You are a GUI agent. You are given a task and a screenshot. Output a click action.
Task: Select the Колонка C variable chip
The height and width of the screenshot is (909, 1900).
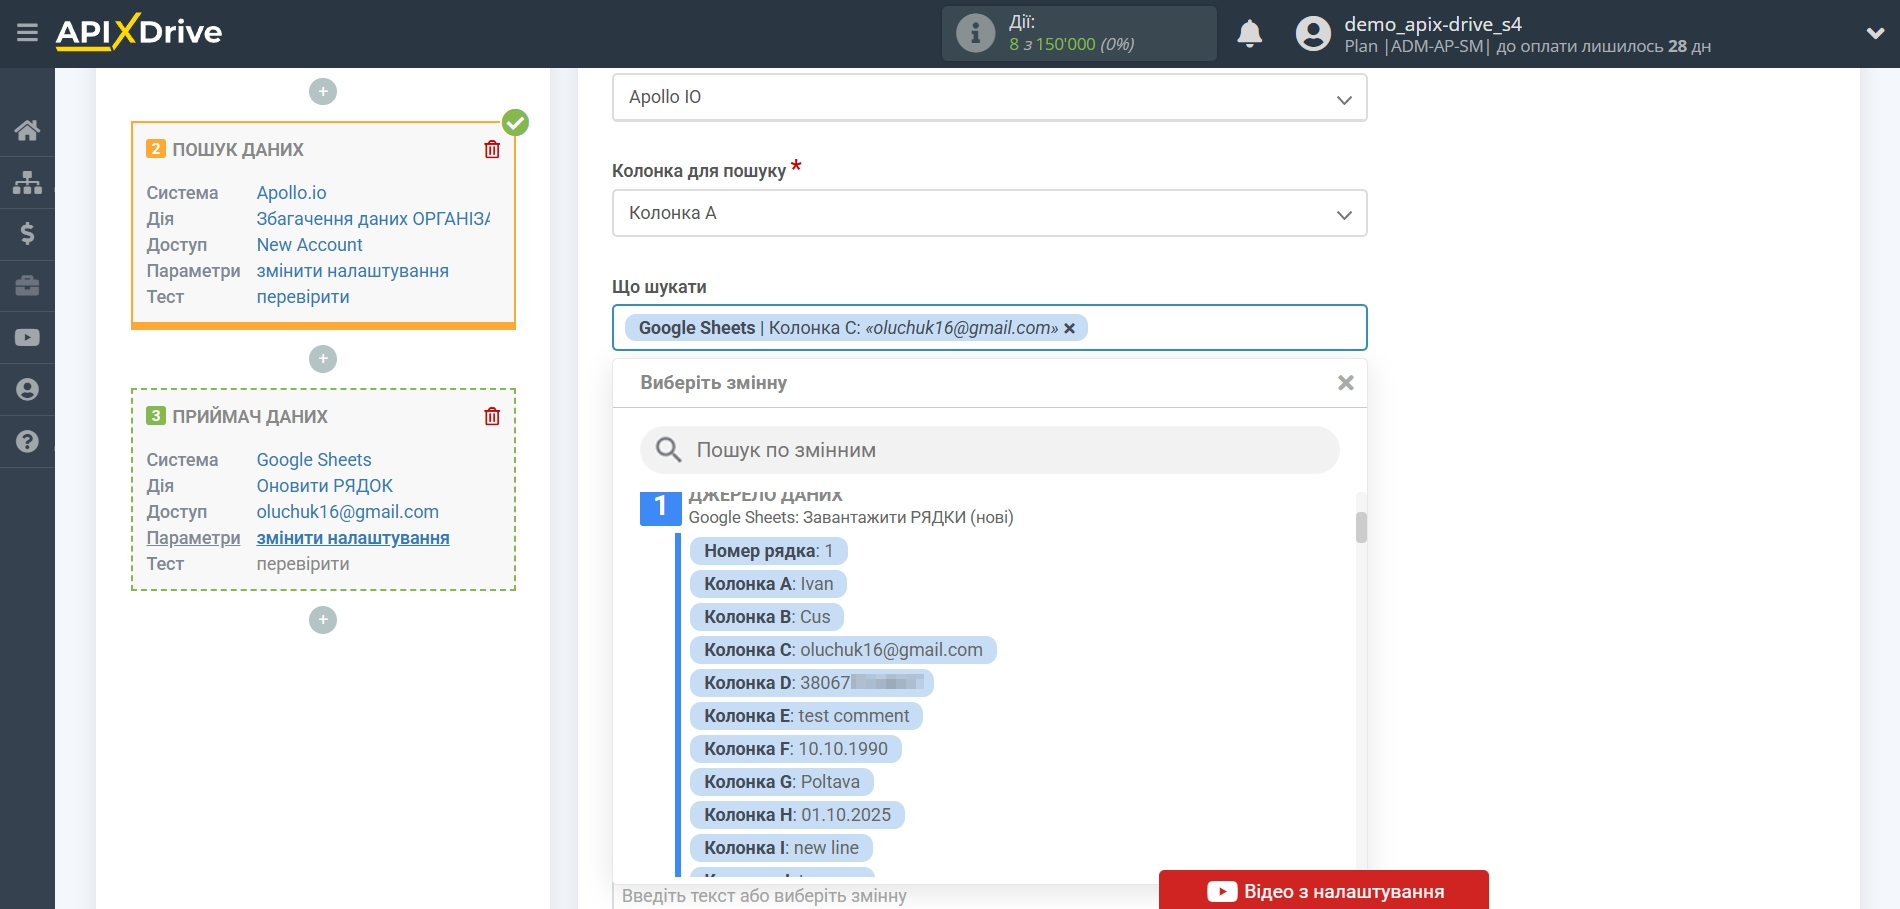click(x=841, y=650)
